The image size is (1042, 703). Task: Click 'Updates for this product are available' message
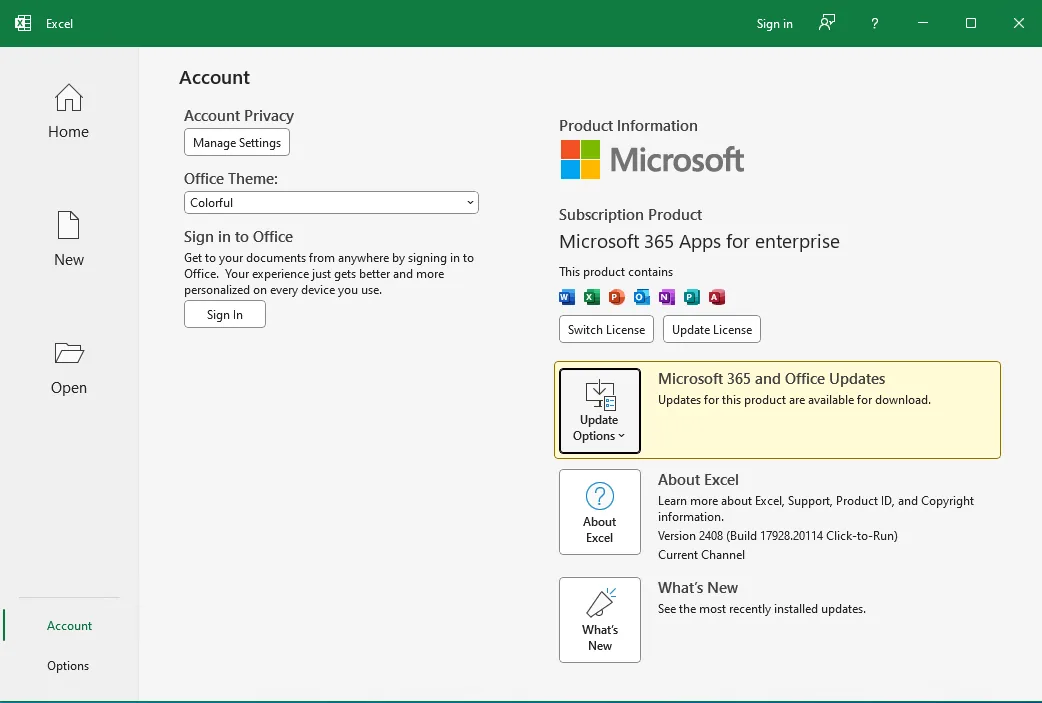pyautogui.click(x=794, y=400)
